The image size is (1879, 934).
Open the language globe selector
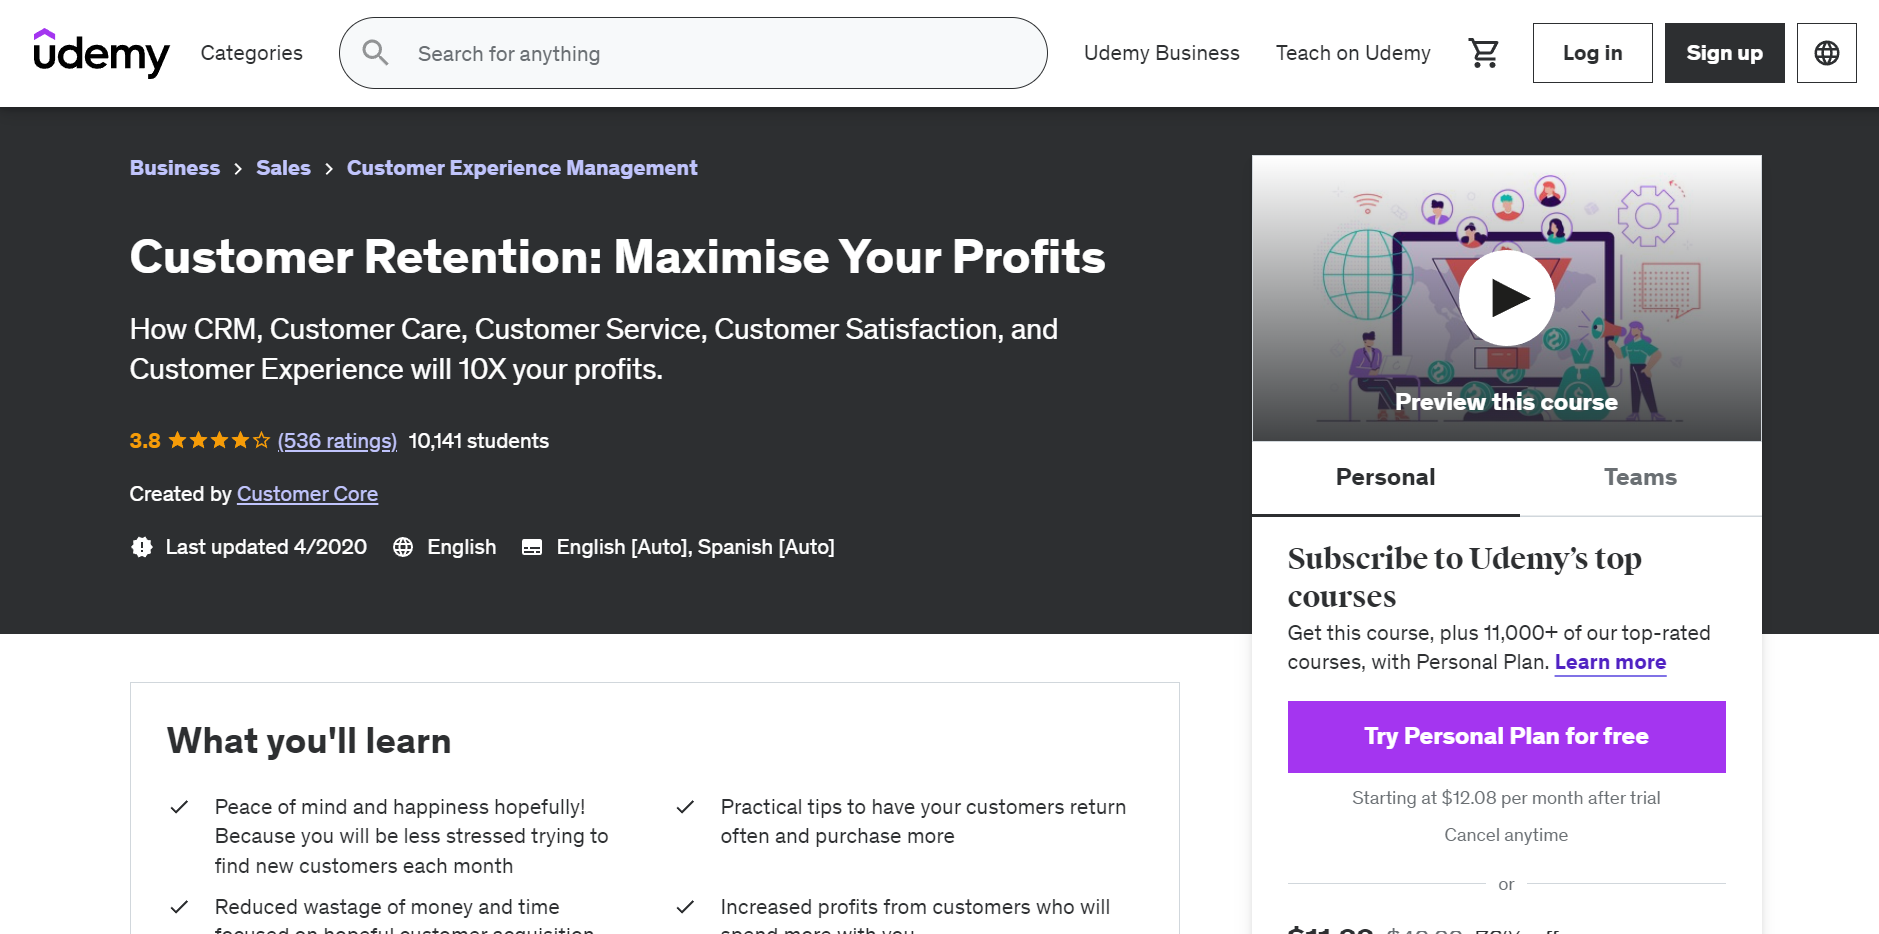(x=1826, y=53)
